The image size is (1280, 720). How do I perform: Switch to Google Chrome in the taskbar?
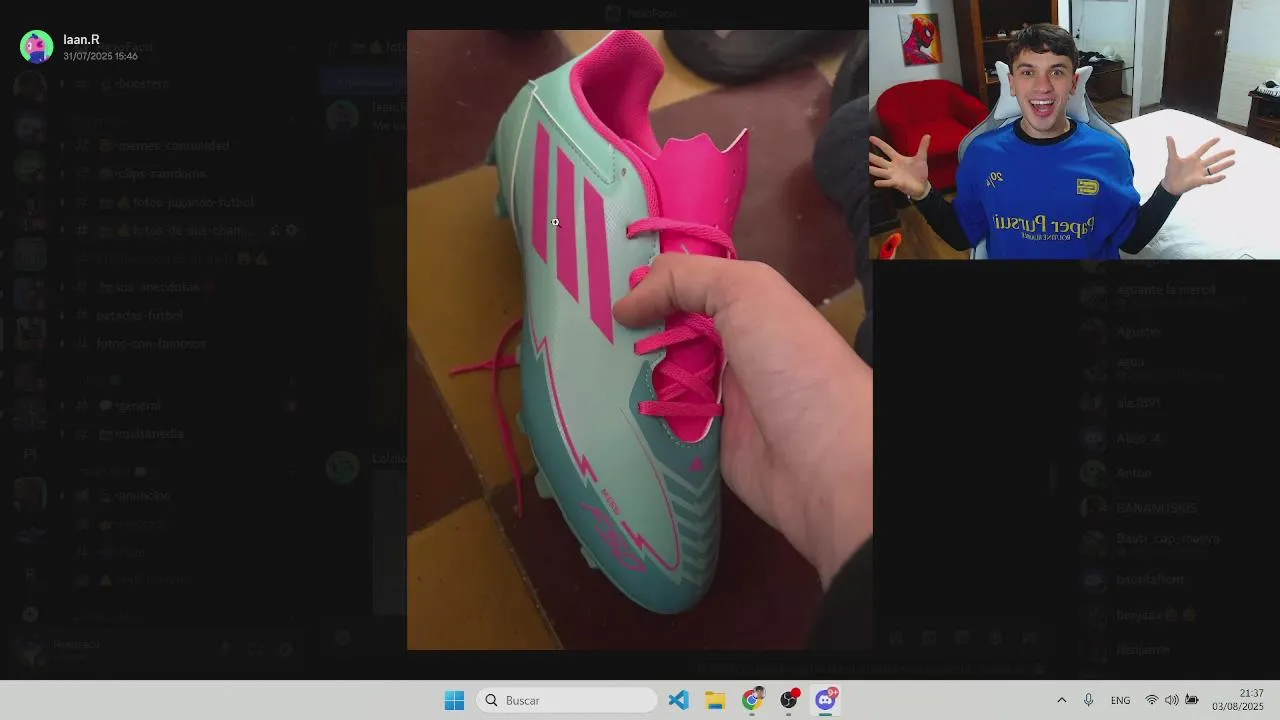coord(752,700)
